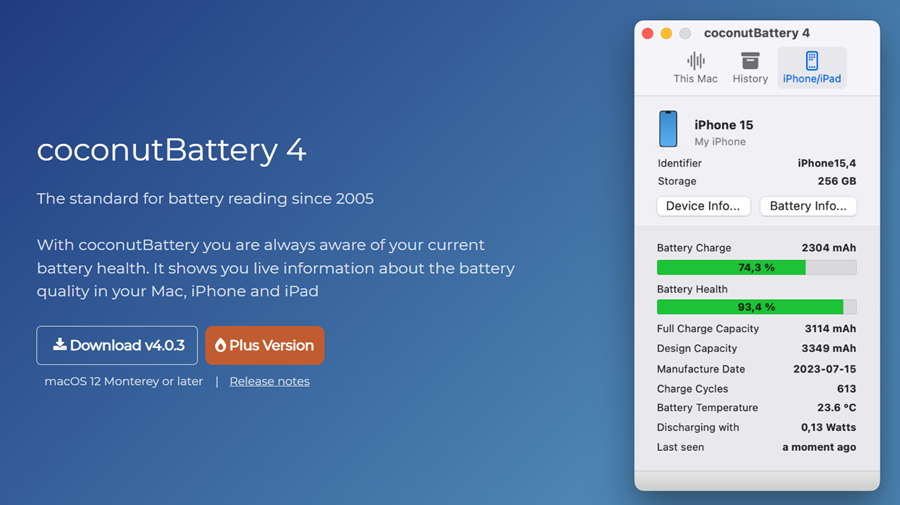This screenshot has width=900, height=505.
Task: Open the Release notes link
Action: click(269, 381)
